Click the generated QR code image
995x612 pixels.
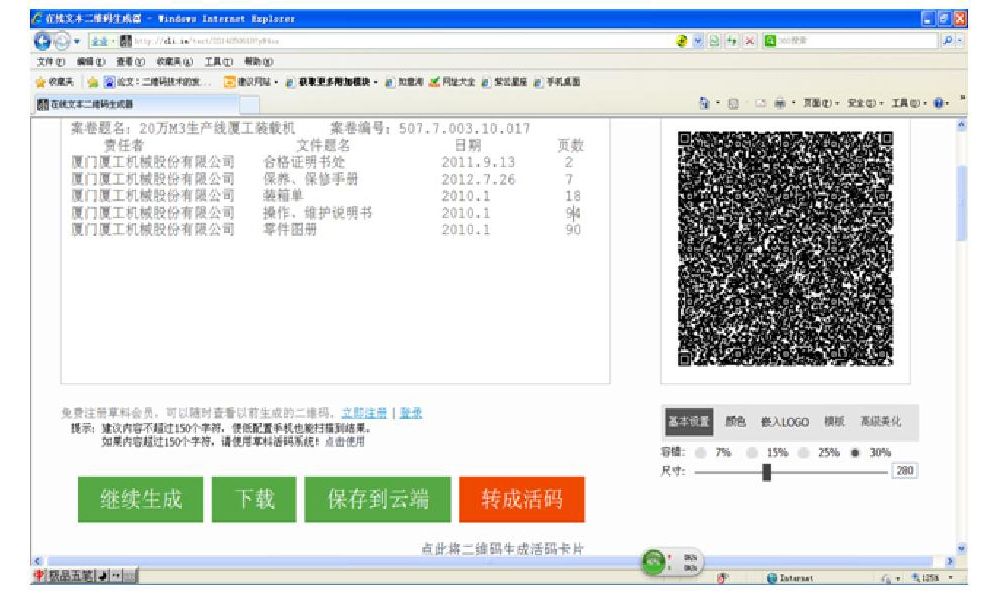(786, 249)
